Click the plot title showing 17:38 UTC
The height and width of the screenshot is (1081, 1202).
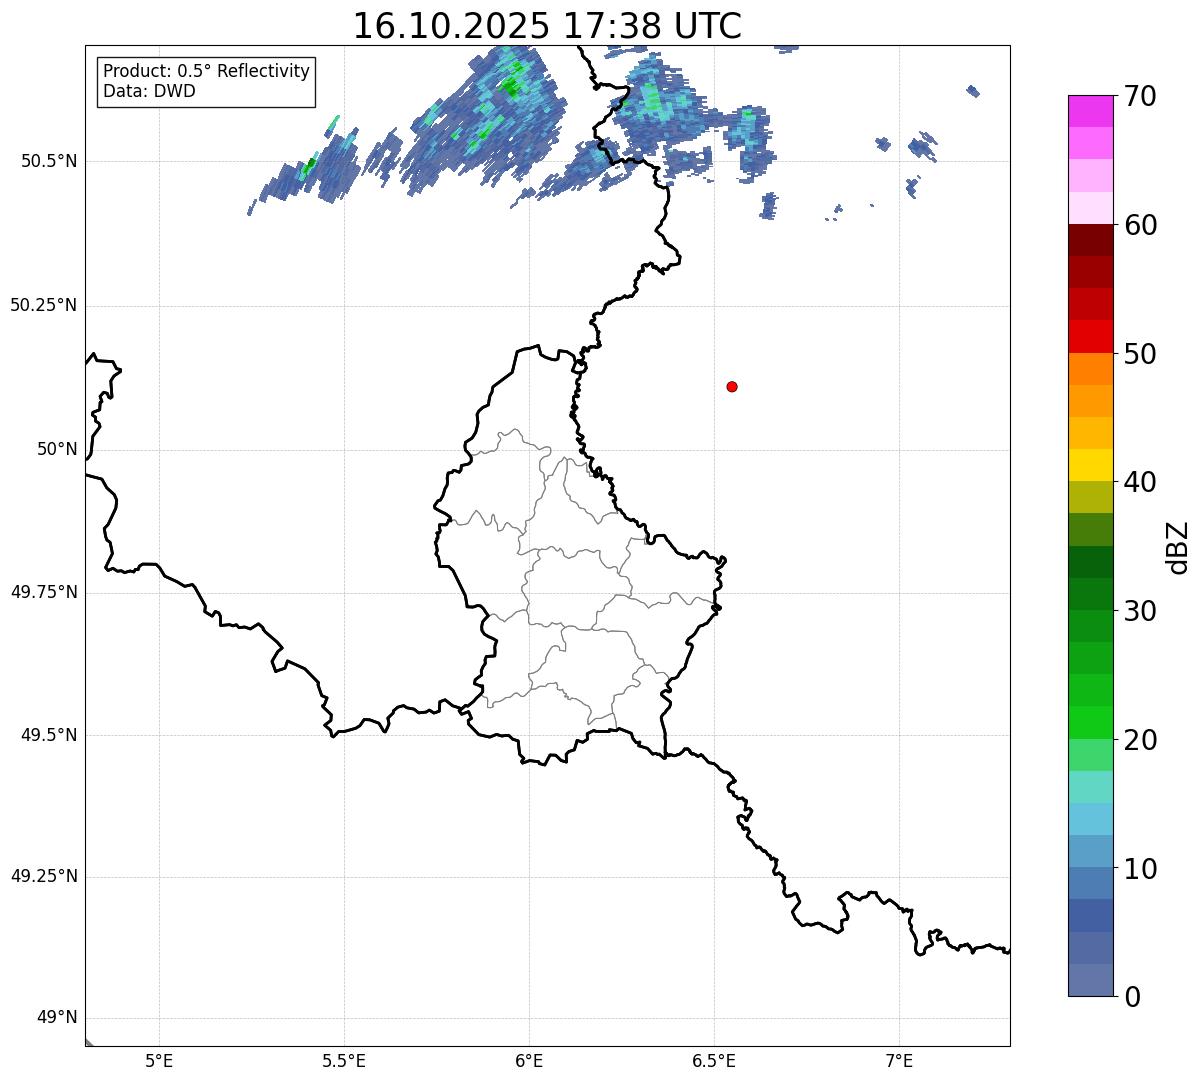[x=547, y=26]
